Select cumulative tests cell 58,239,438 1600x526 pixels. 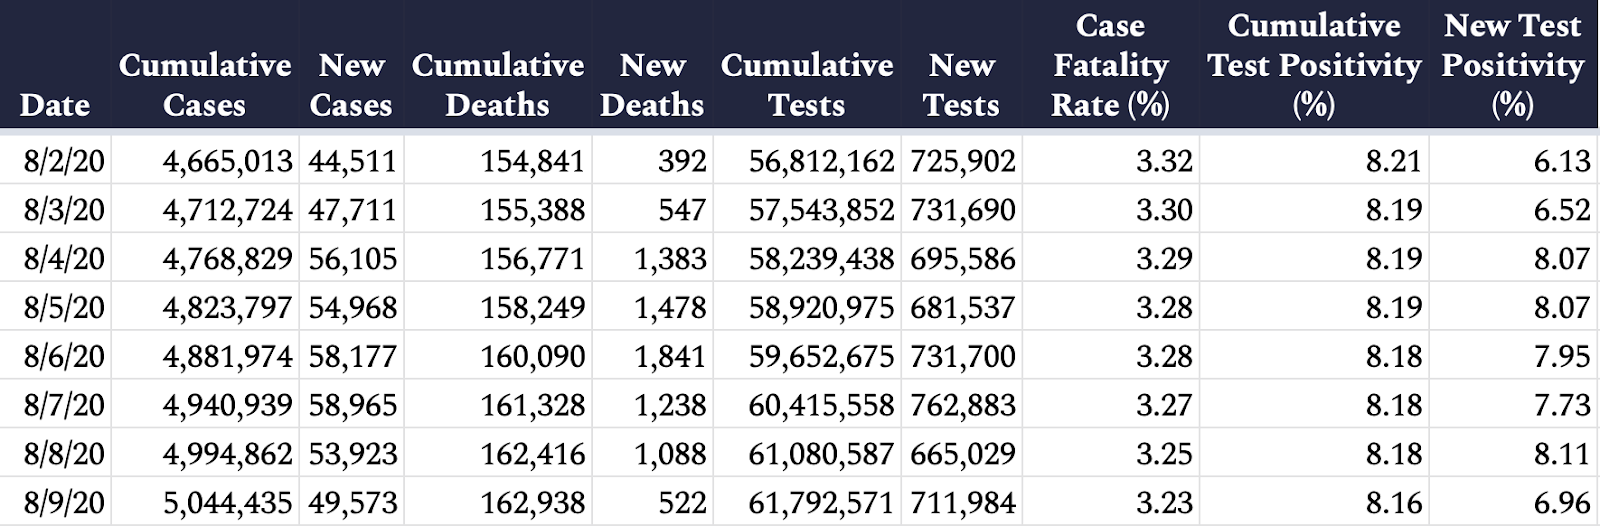(822, 258)
